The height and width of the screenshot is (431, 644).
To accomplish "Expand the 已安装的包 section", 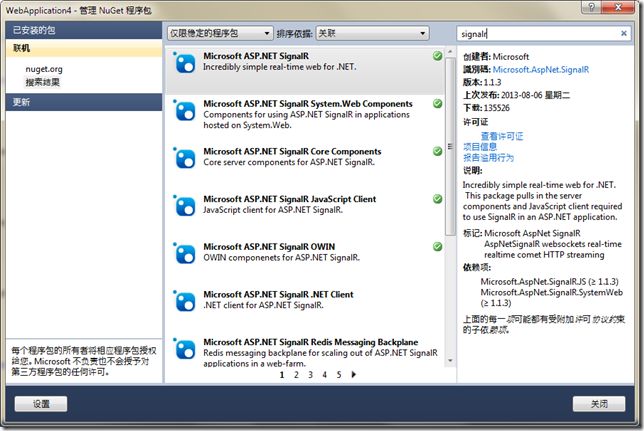I will point(84,30).
